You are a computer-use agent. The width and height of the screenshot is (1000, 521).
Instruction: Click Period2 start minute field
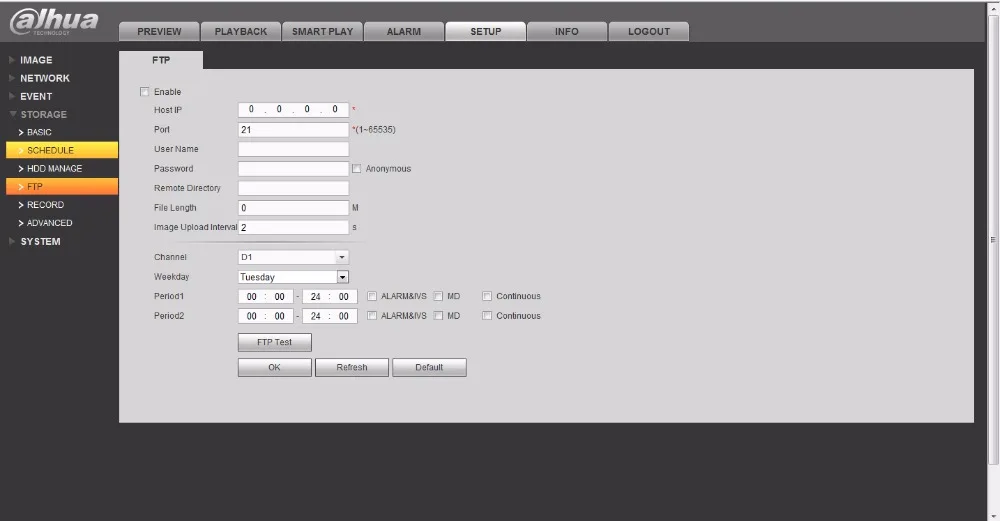pos(280,316)
